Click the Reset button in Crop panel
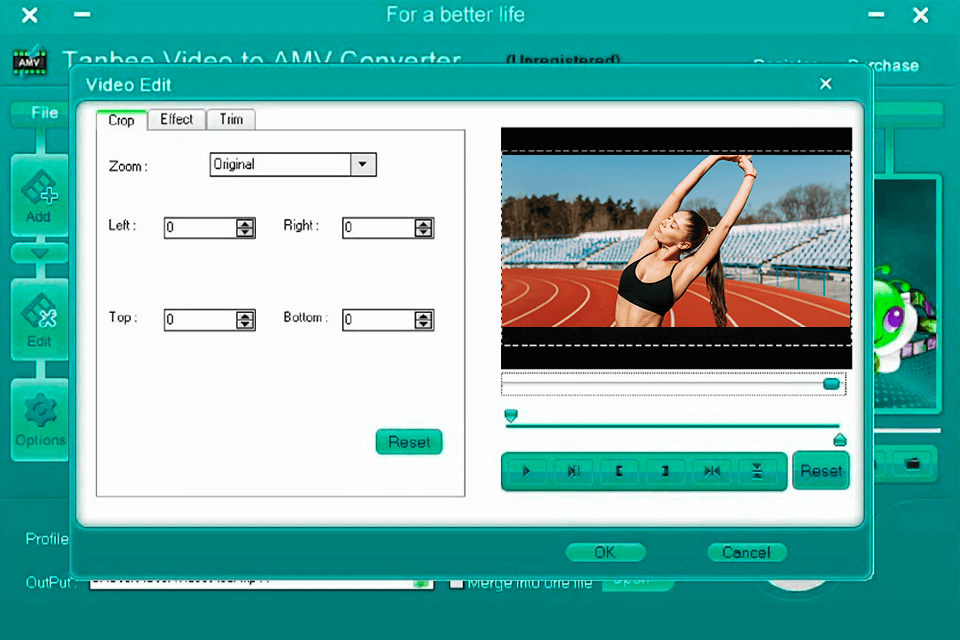960x640 pixels. tap(408, 442)
